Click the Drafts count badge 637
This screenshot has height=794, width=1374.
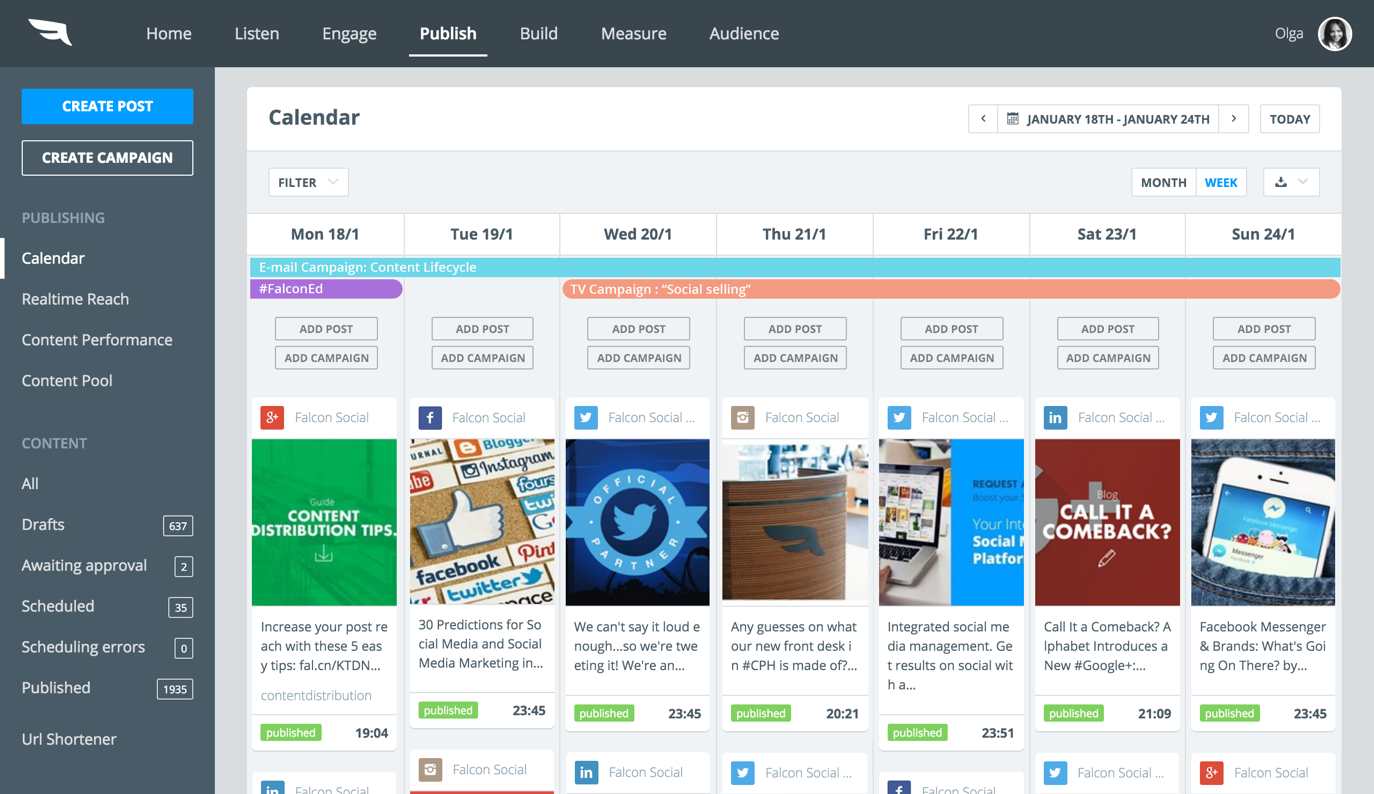click(x=178, y=526)
